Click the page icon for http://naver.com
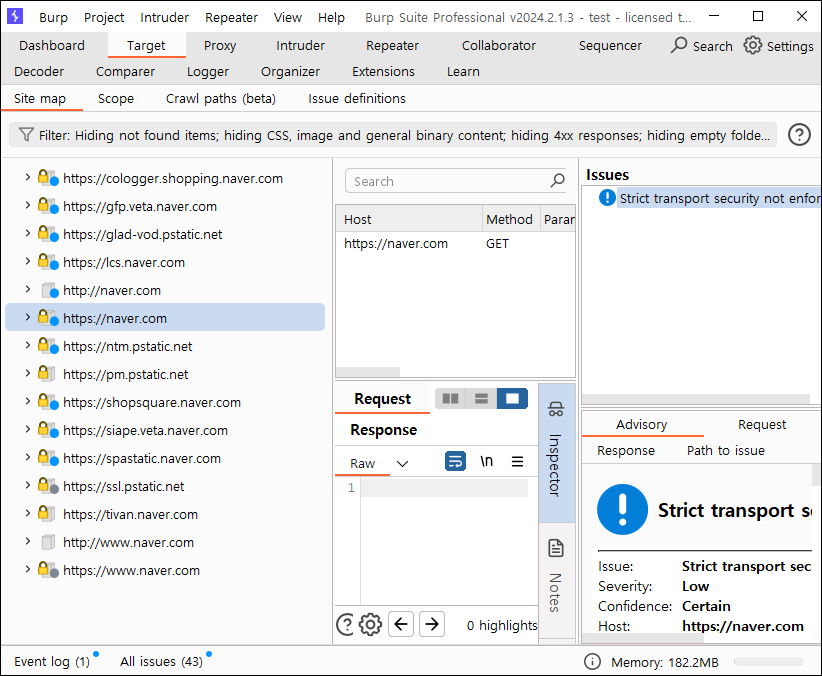822x676 pixels. point(49,290)
